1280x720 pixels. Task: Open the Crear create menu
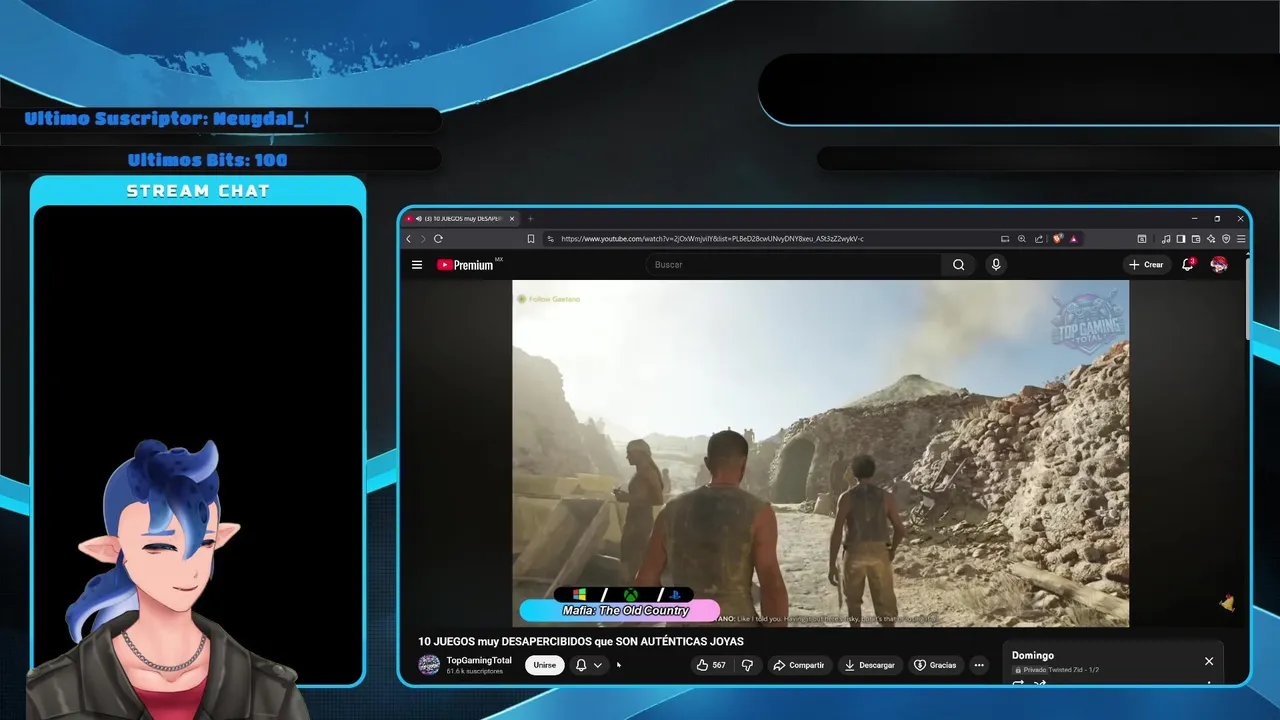(1146, 265)
